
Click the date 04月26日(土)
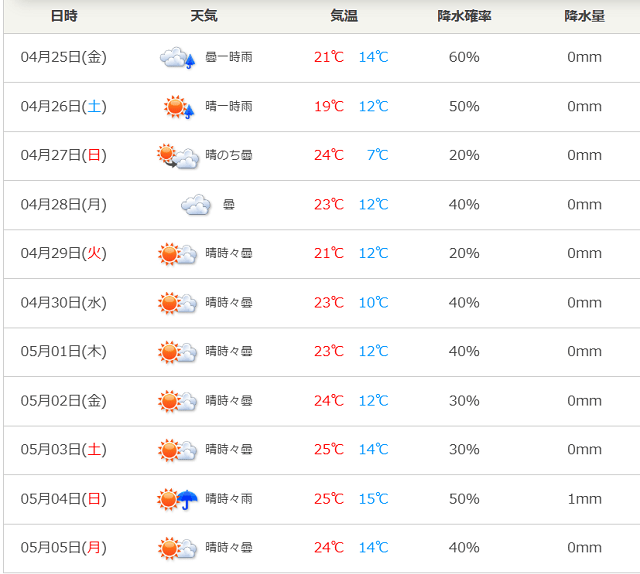(x=64, y=107)
